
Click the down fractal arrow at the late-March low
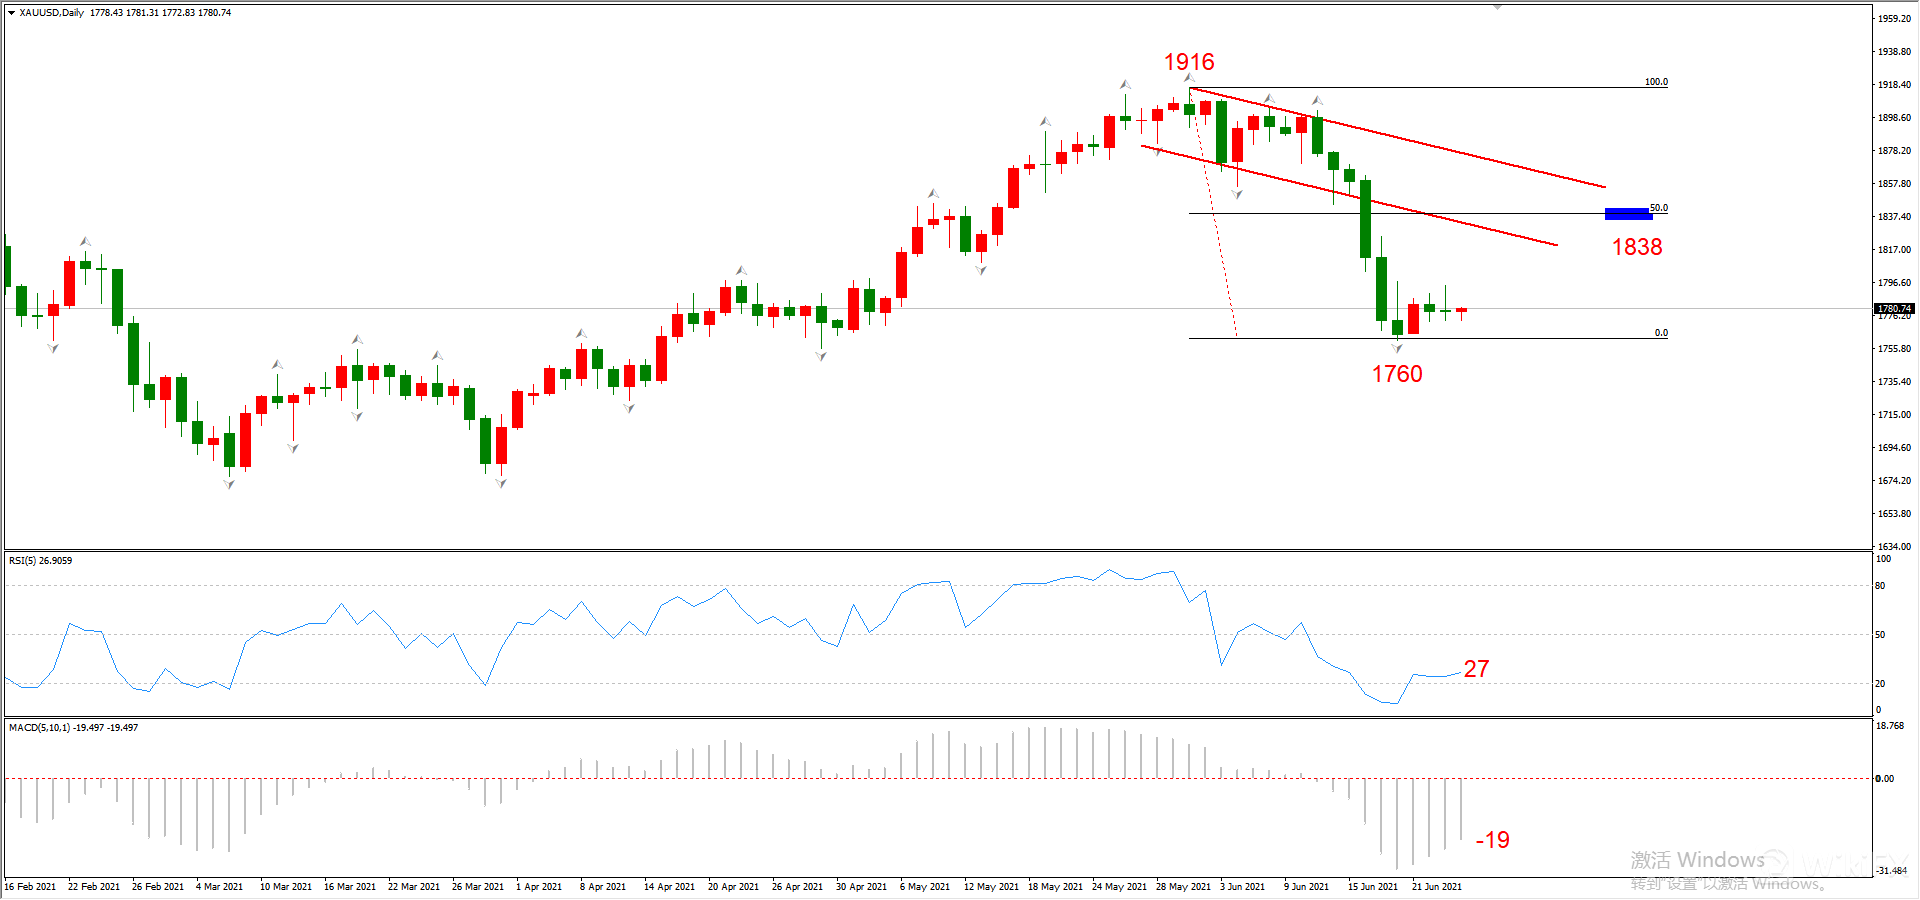click(501, 483)
